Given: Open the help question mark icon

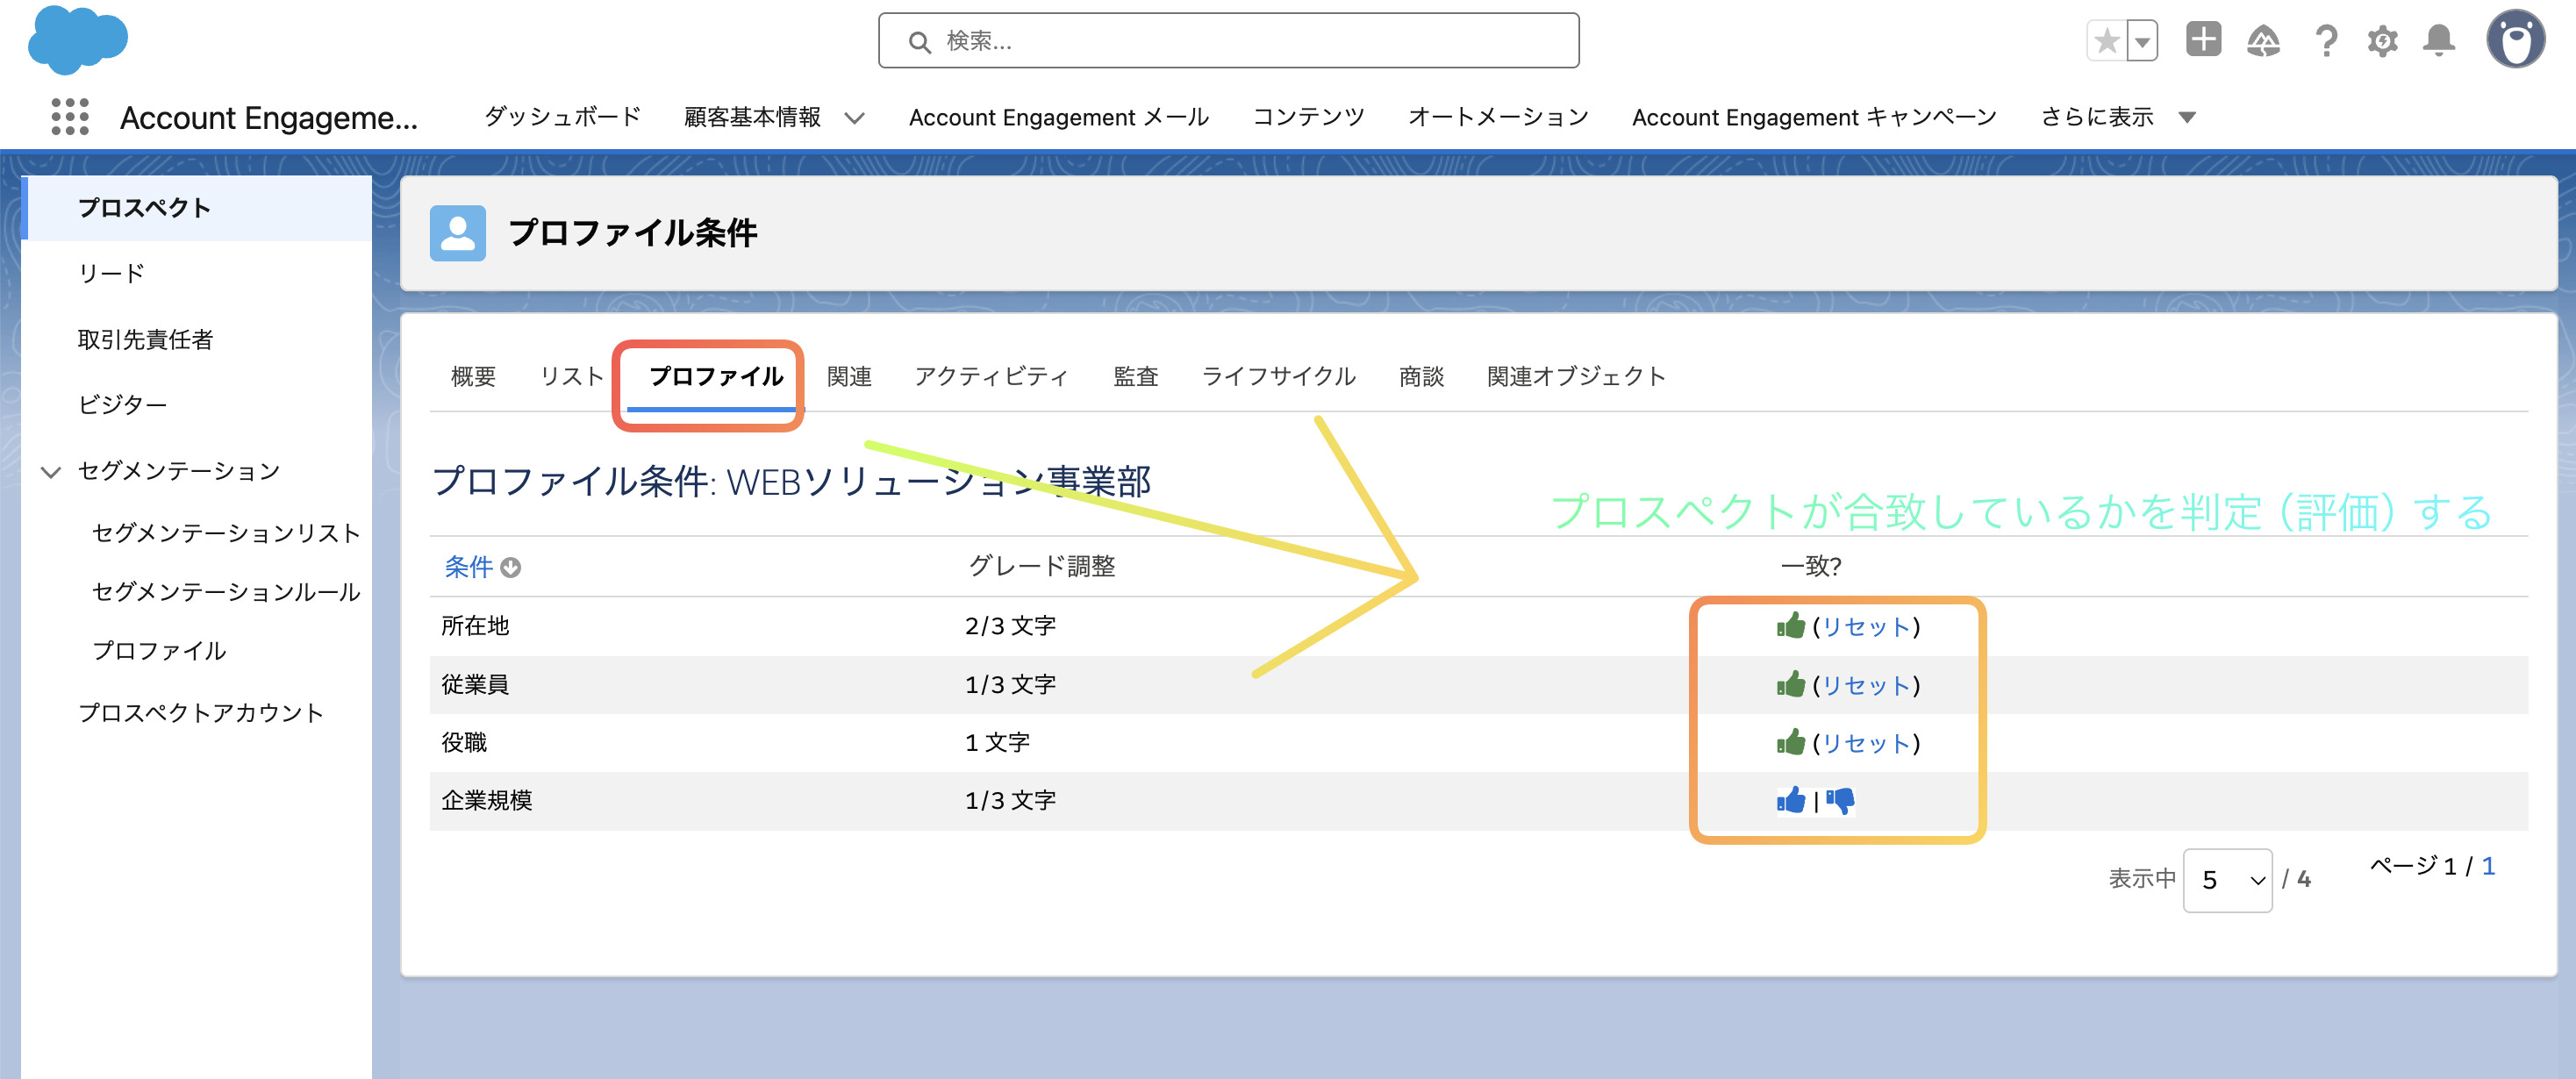Looking at the screenshot, I should pos(2326,41).
